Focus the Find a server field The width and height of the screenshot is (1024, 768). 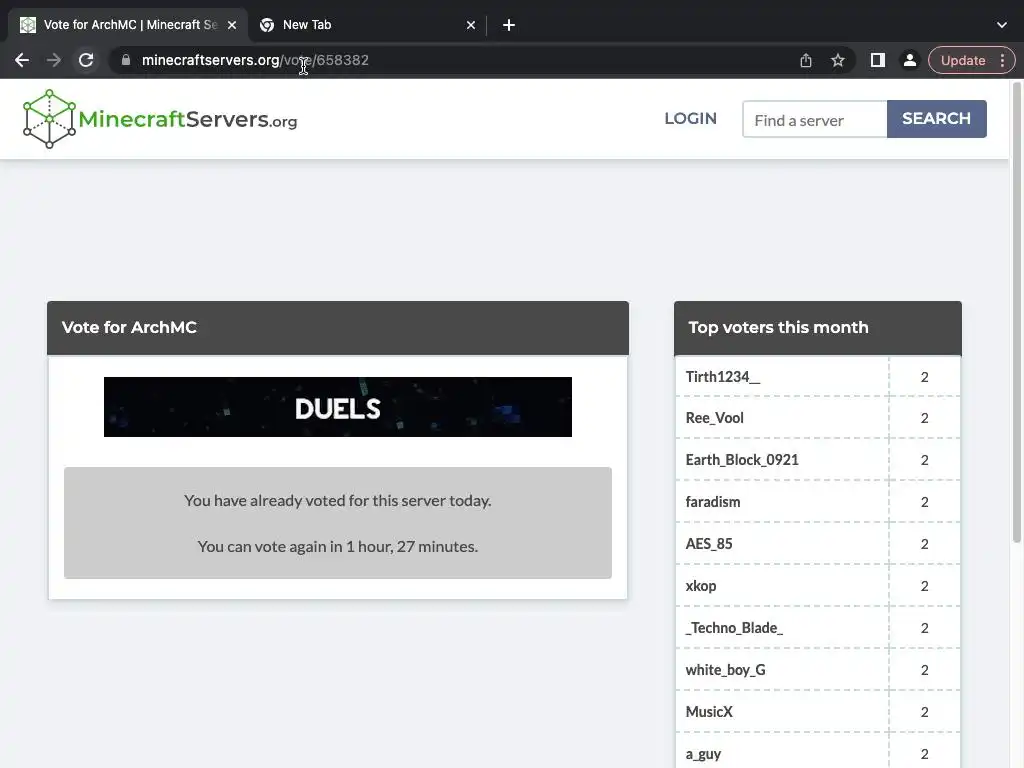pos(814,119)
